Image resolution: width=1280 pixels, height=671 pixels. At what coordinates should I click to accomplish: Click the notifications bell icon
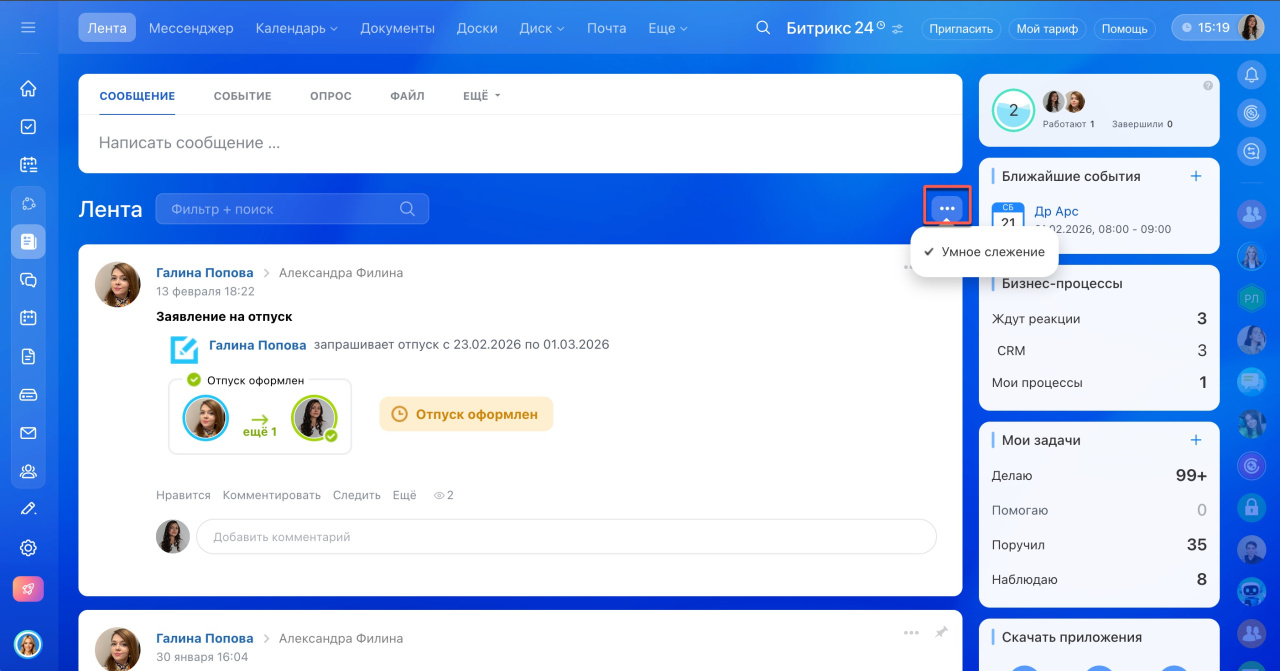pos(1251,76)
